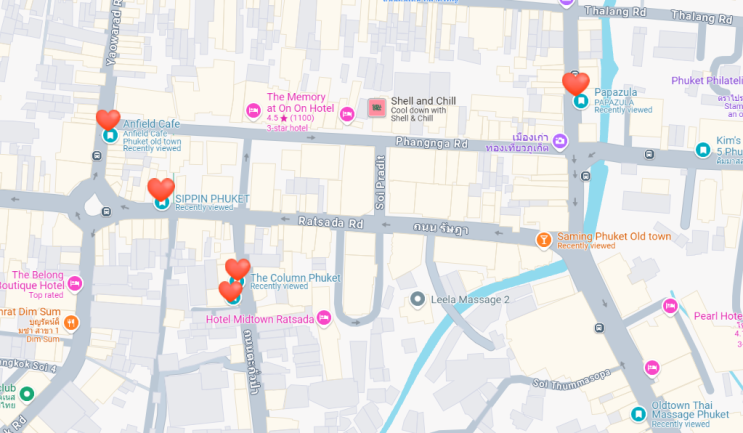Select the Pearl Hotel label
Viewport: 743px width, 433px height.
click(718, 316)
